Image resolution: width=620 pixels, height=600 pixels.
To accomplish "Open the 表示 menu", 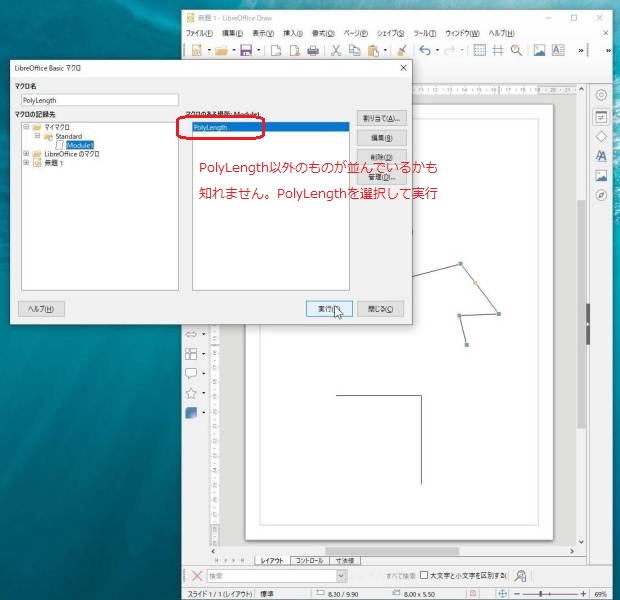I will (263, 33).
